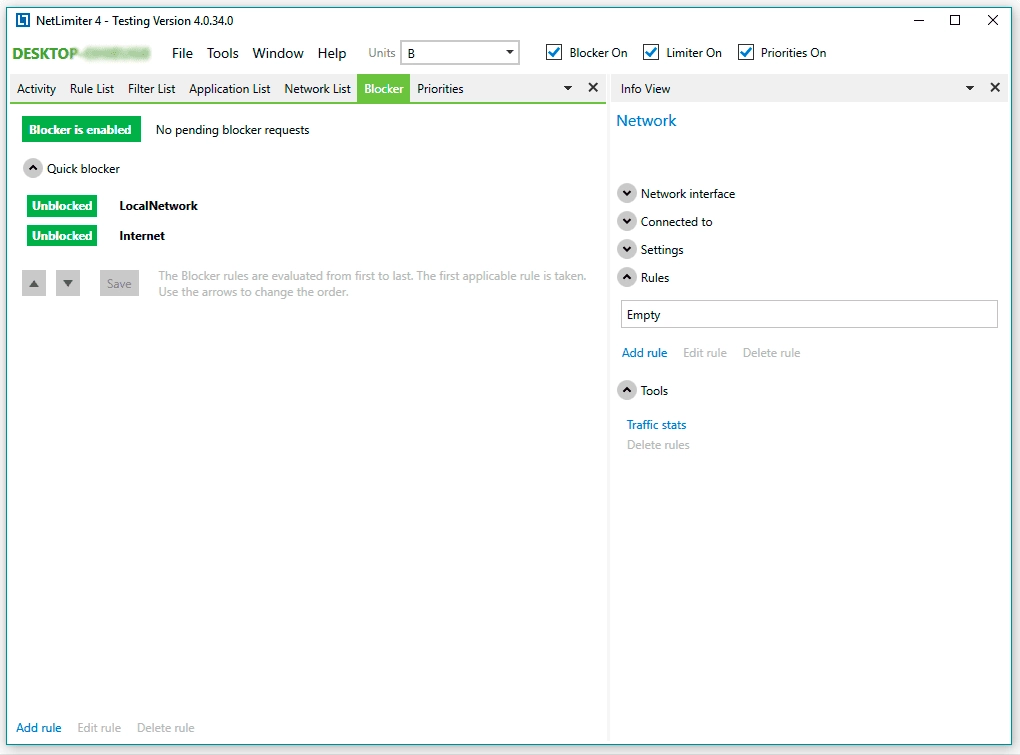This screenshot has width=1020, height=755.
Task: Click Edit rule at bottom of Blocker panel
Action: tap(99, 728)
